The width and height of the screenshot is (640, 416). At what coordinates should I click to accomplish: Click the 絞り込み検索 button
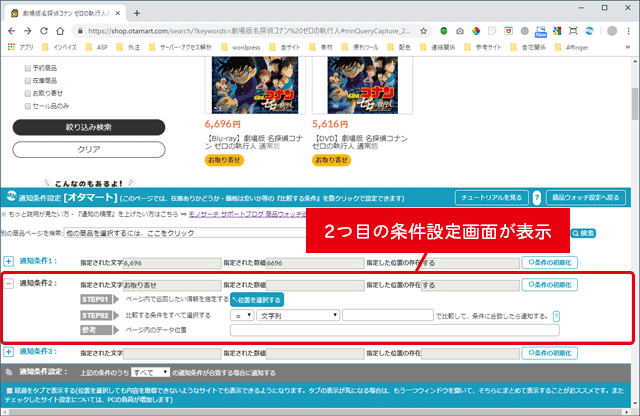89,127
